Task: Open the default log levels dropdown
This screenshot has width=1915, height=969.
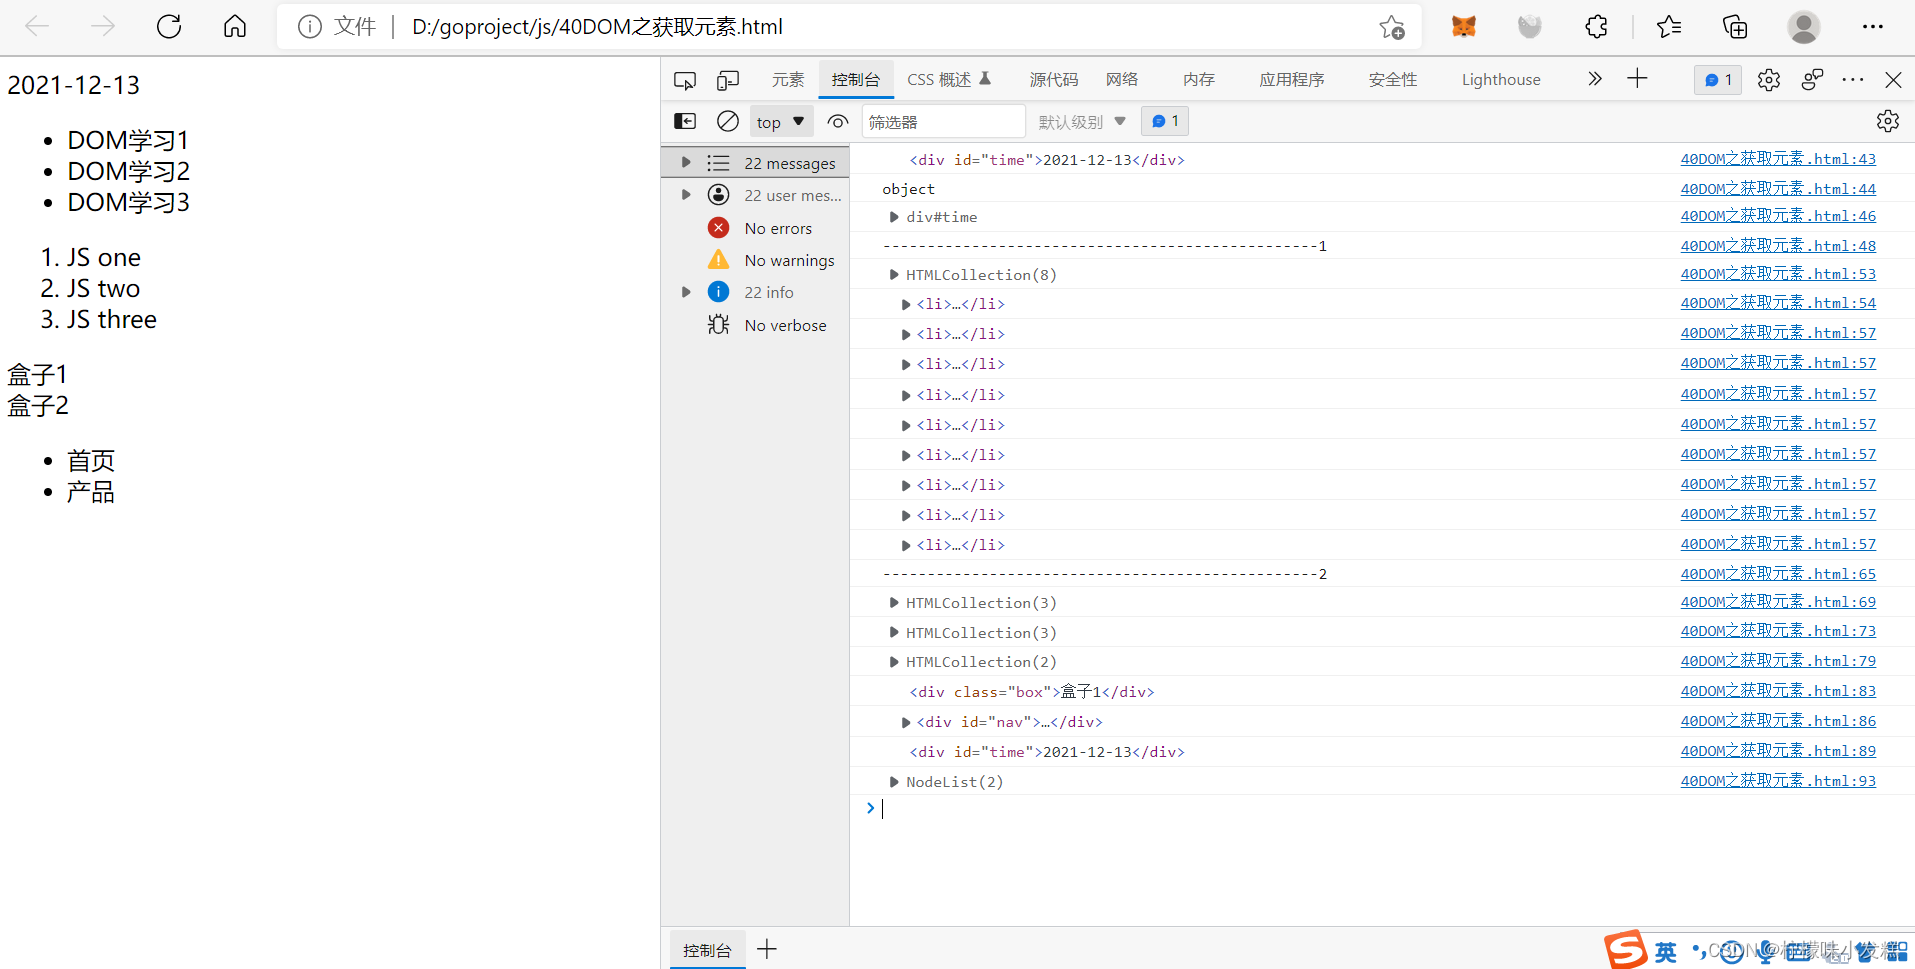Action: coord(1082,122)
